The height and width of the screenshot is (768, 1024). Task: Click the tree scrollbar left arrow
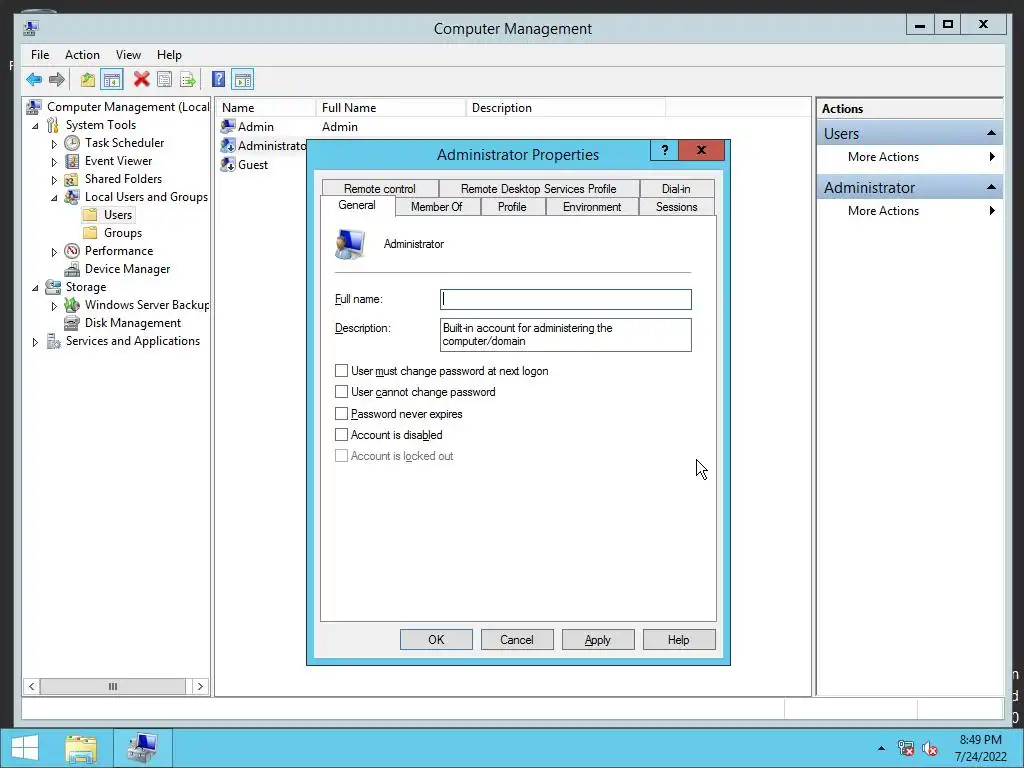[x=31, y=686]
